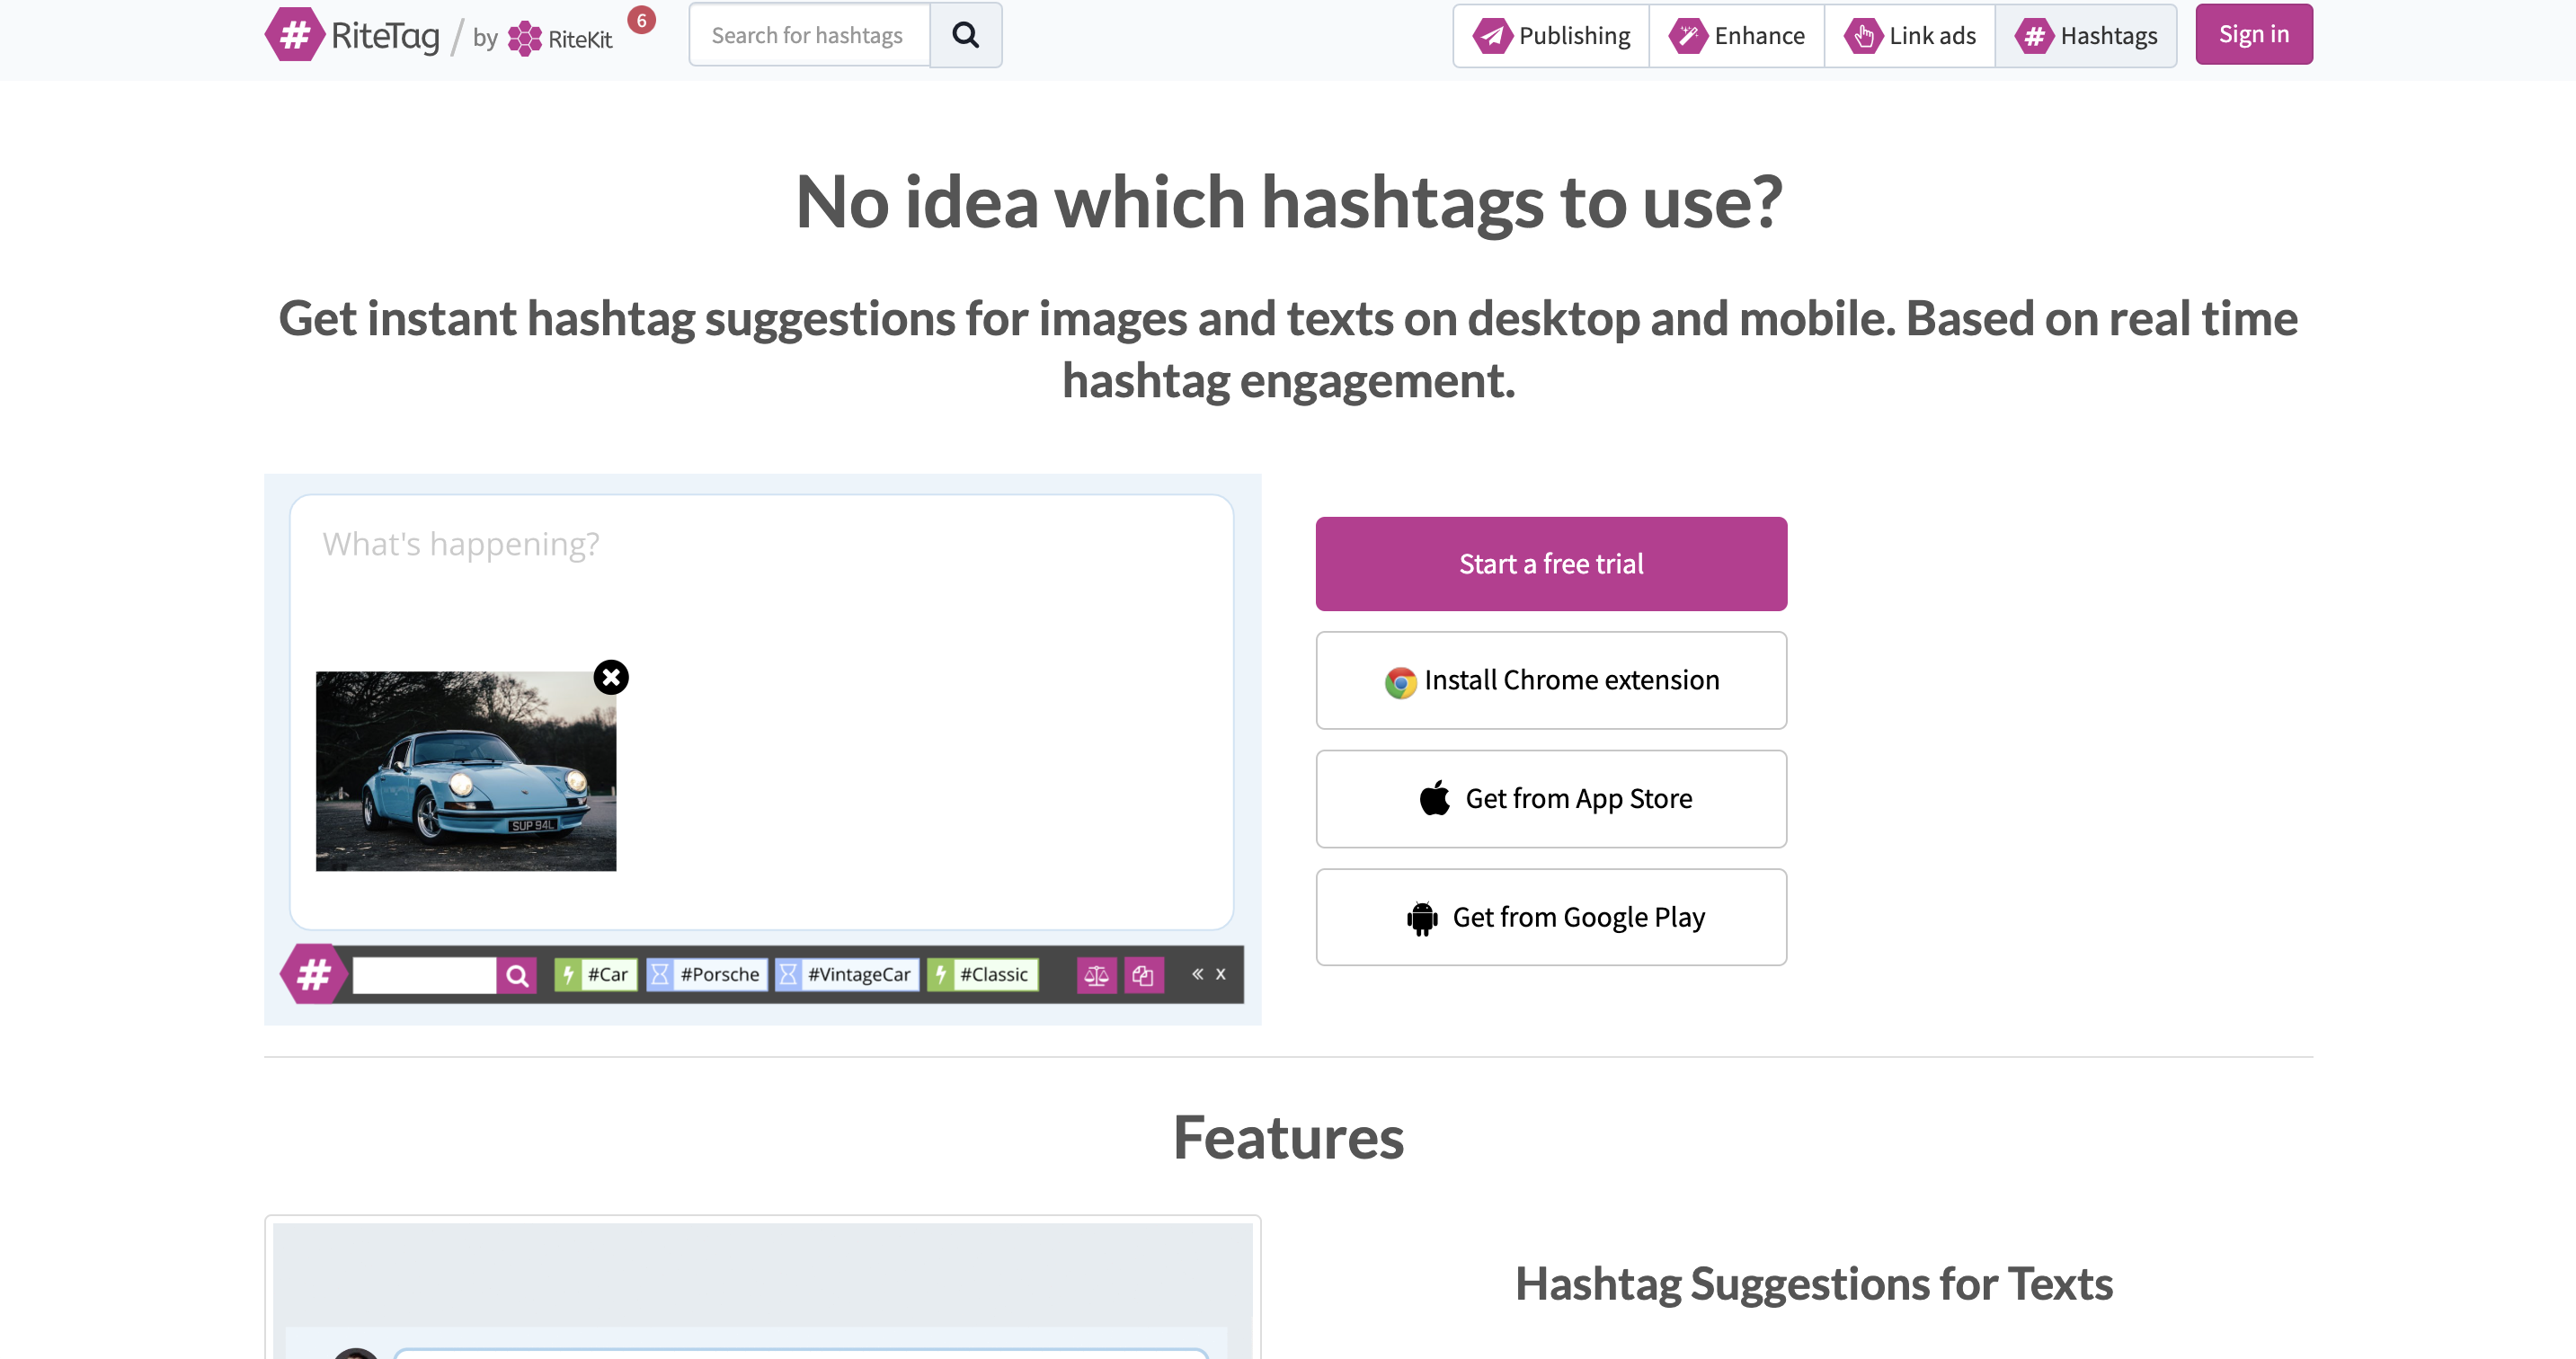This screenshot has width=2576, height=1359.
Task: Close the hashtag toolbar with small x
Action: (x=1220, y=973)
